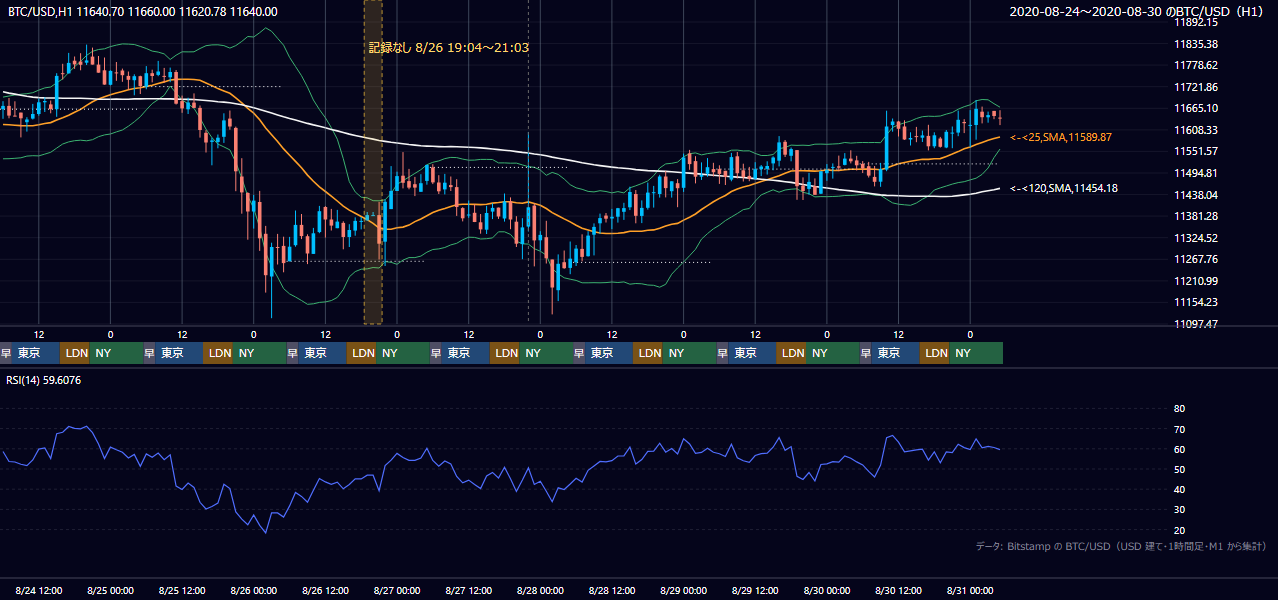Click price axis label 11154.23
The height and width of the screenshot is (600, 1278).
(1195, 302)
